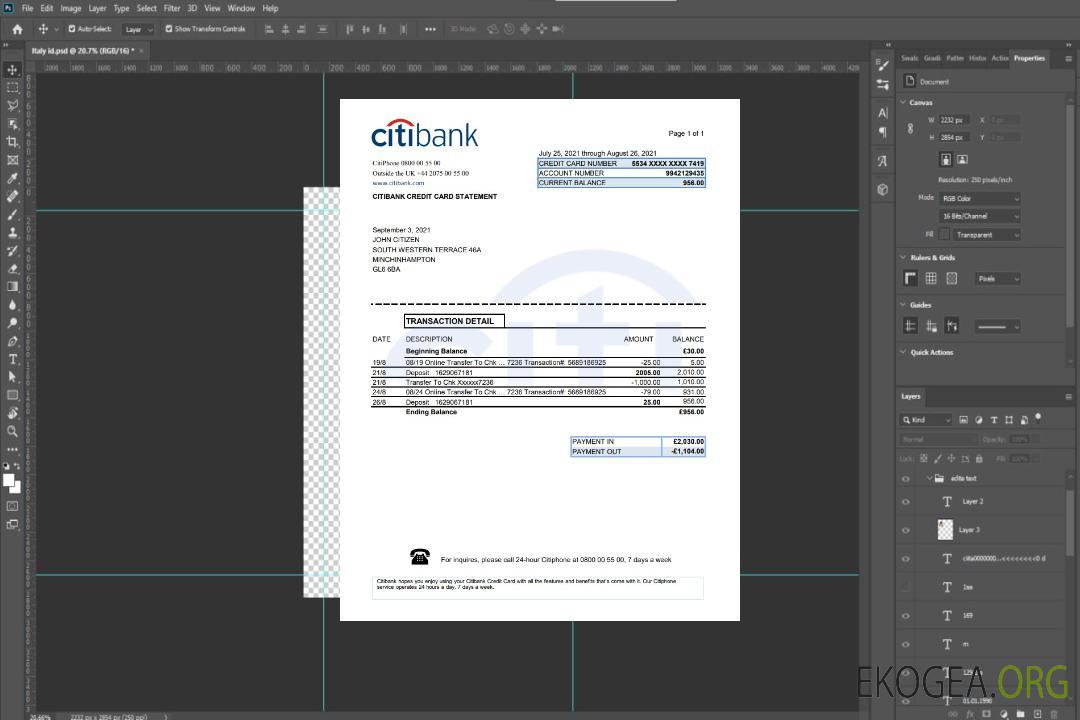Image resolution: width=1080 pixels, height=720 pixels.
Task: Hide the '169' text layer
Action: [x=906, y=616]
